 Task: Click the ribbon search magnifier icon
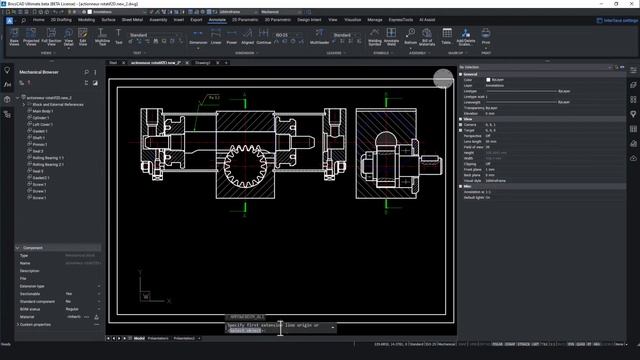click(x=23, y=20)
